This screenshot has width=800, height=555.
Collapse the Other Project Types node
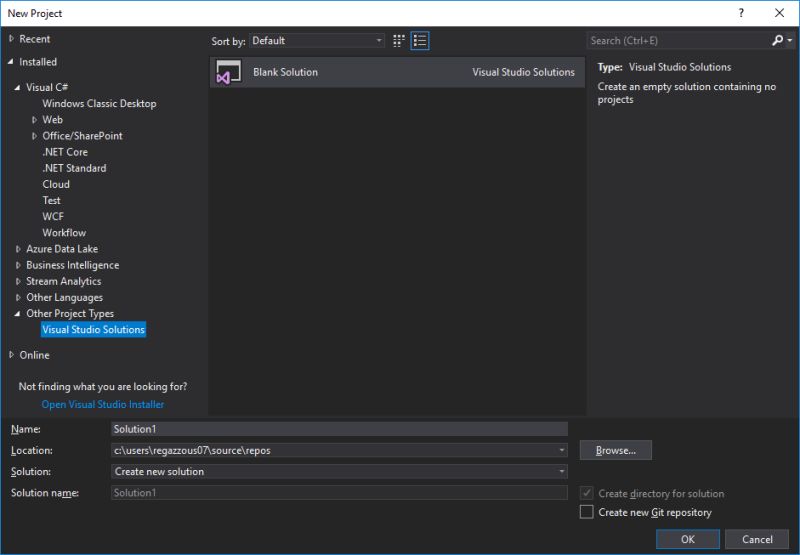pyautogui.click(x=18, y=314)
